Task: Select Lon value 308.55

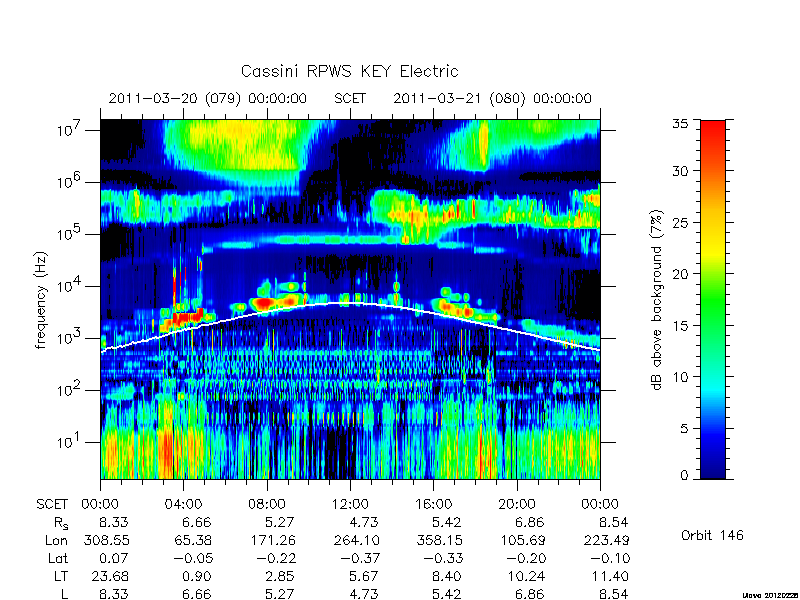Action: [108, 540]
